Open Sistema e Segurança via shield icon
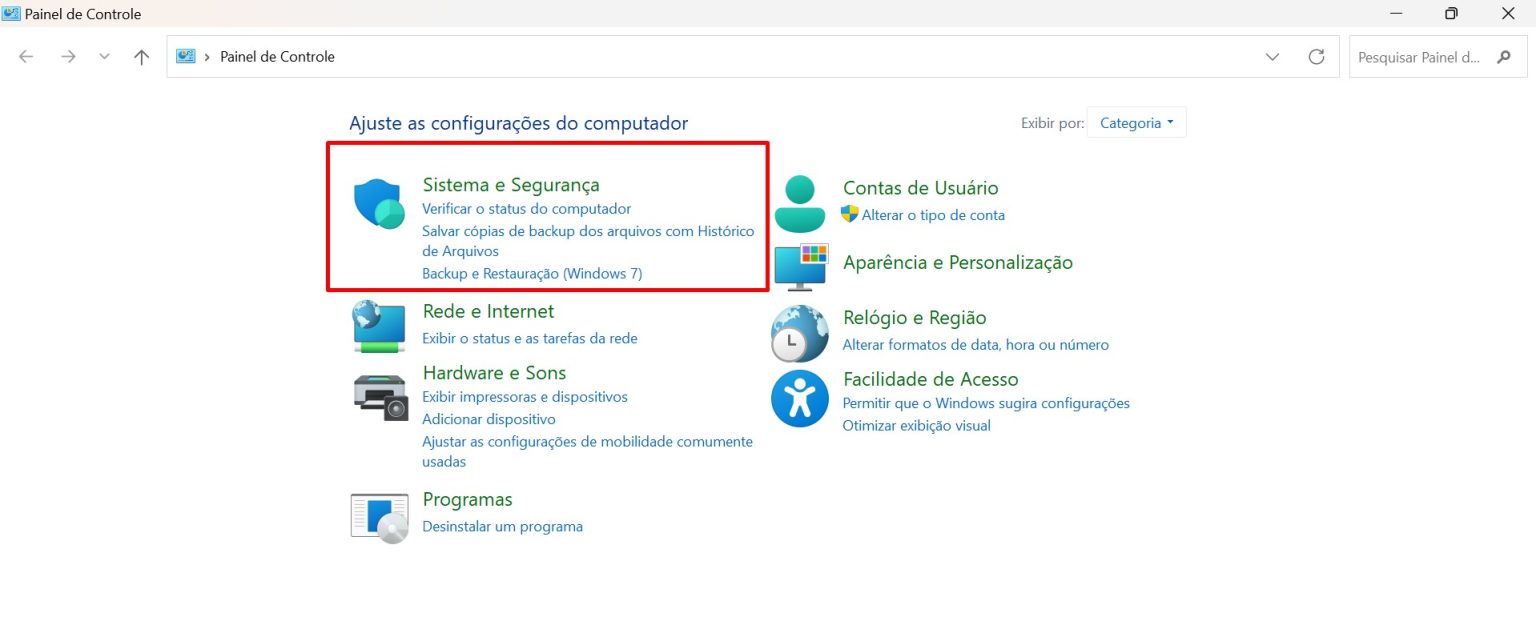Screen dimensions: 1536x641 point(378,203)
